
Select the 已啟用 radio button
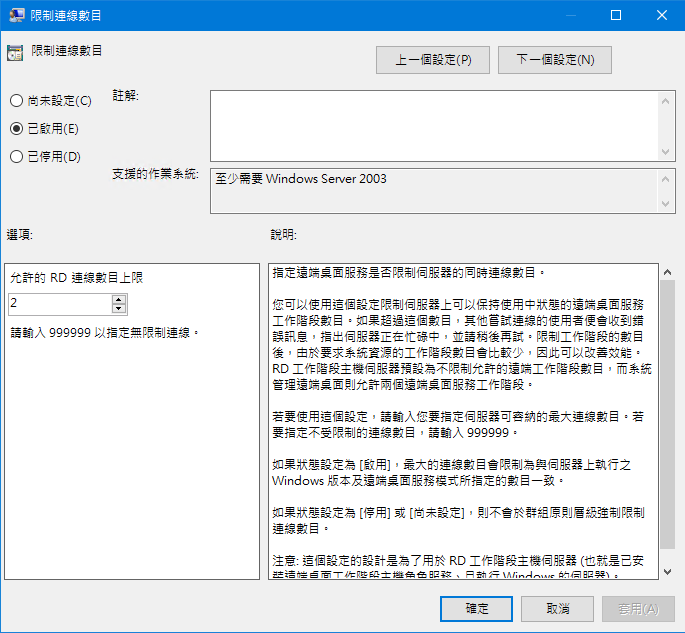[x=16, y=128]
